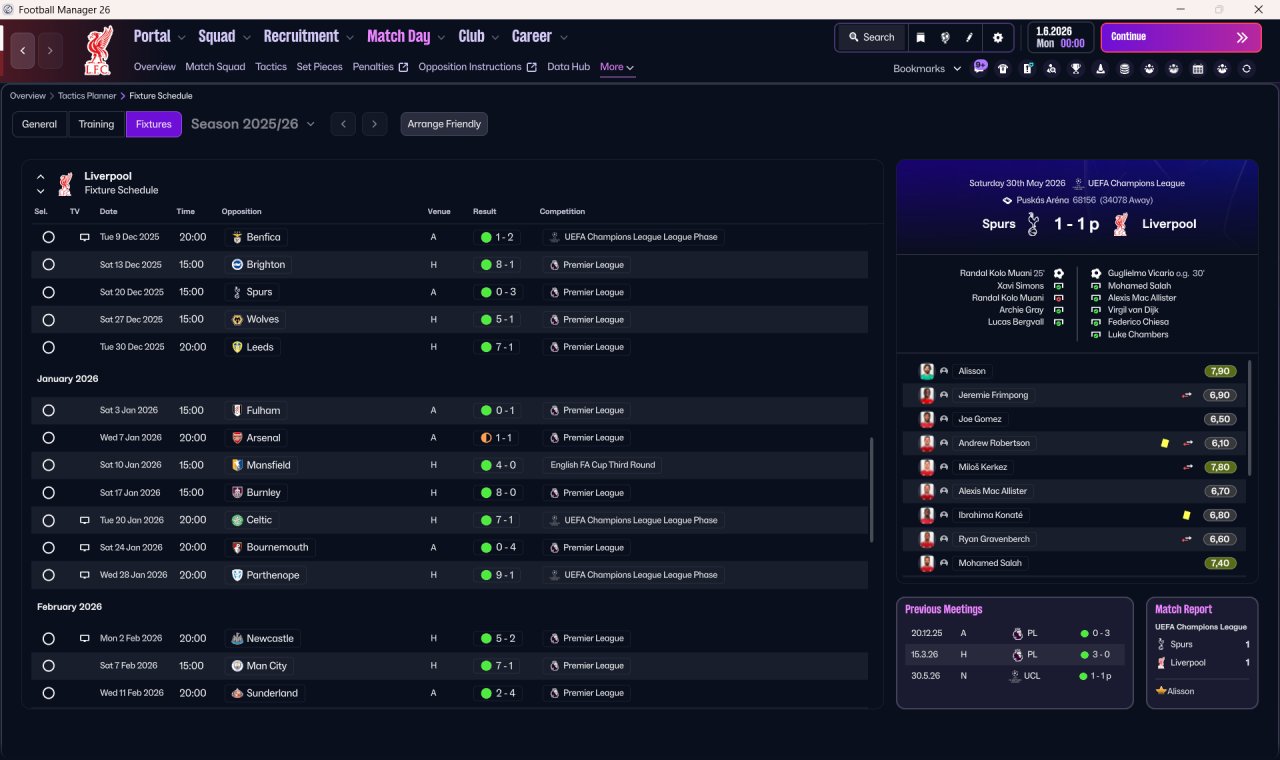Image resolution: width=1280 pixels, height=760 pixels.
Task: Open the messages icon showing 9+ badge
Action: 980,67
